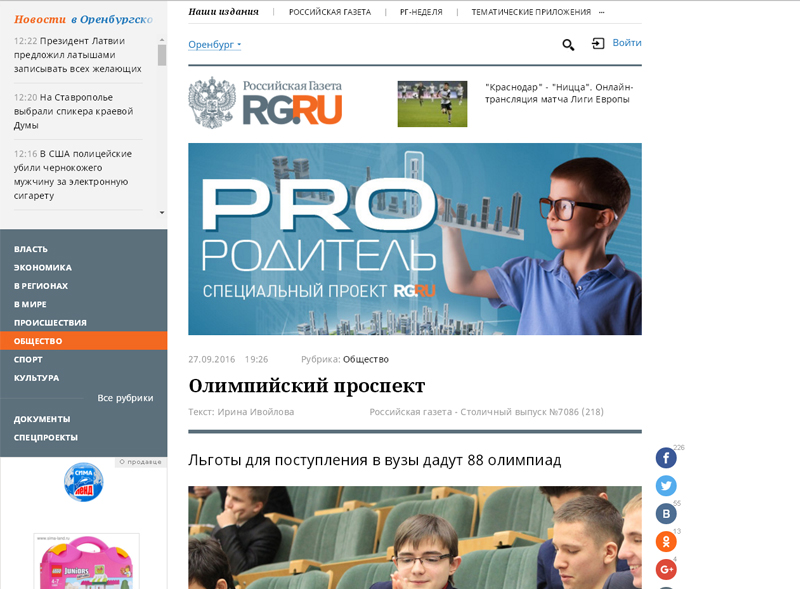
Task: Open the Сима-ленд advertiser logo
Action: coord(84,482)
